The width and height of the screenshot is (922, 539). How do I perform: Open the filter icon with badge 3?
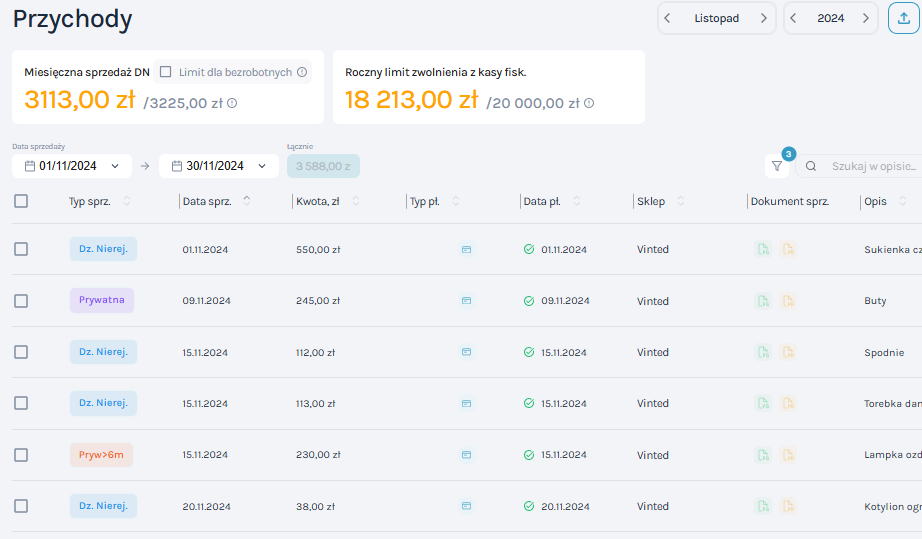pyautogui.click(x=777, y=166)
